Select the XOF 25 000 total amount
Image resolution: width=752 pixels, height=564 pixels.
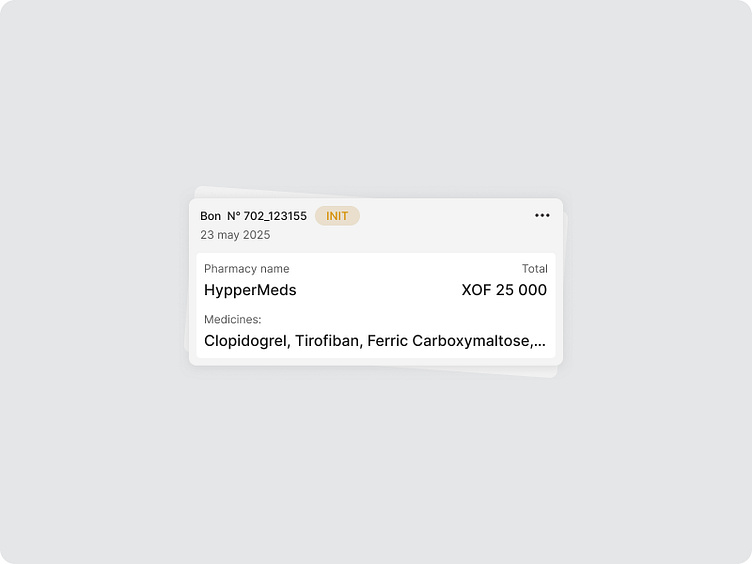(x=504, y=290)
